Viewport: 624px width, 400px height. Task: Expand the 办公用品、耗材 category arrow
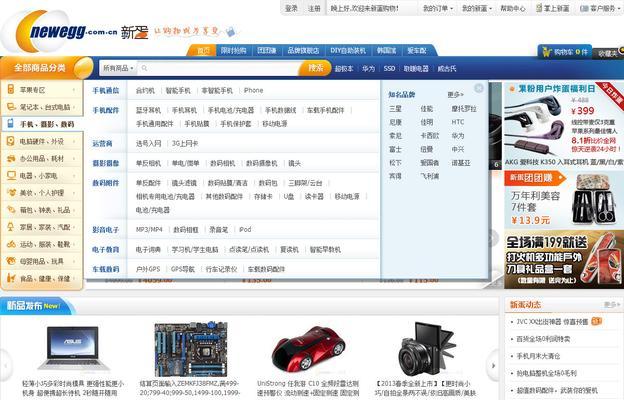click(74, 158)
